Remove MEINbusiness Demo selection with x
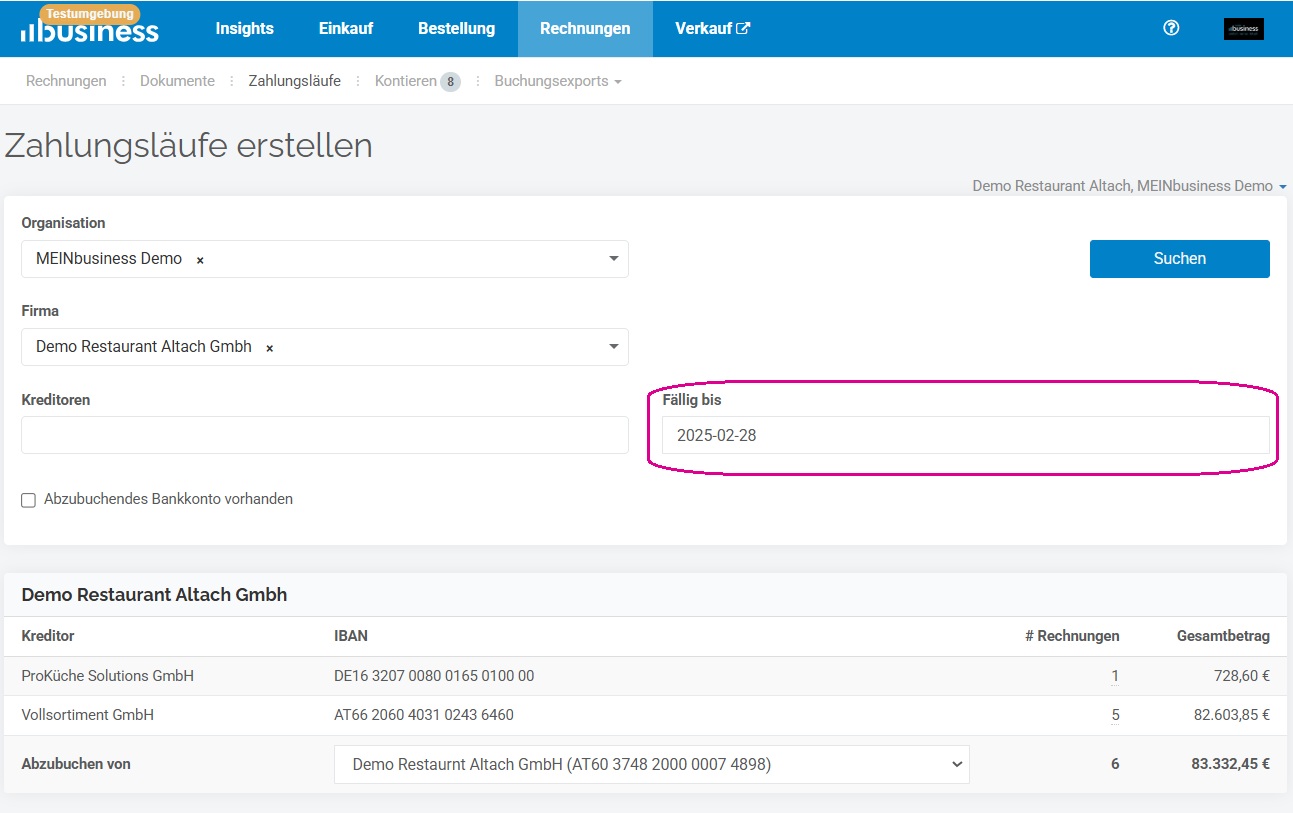The image size is (1293, 813). [200, 260]
